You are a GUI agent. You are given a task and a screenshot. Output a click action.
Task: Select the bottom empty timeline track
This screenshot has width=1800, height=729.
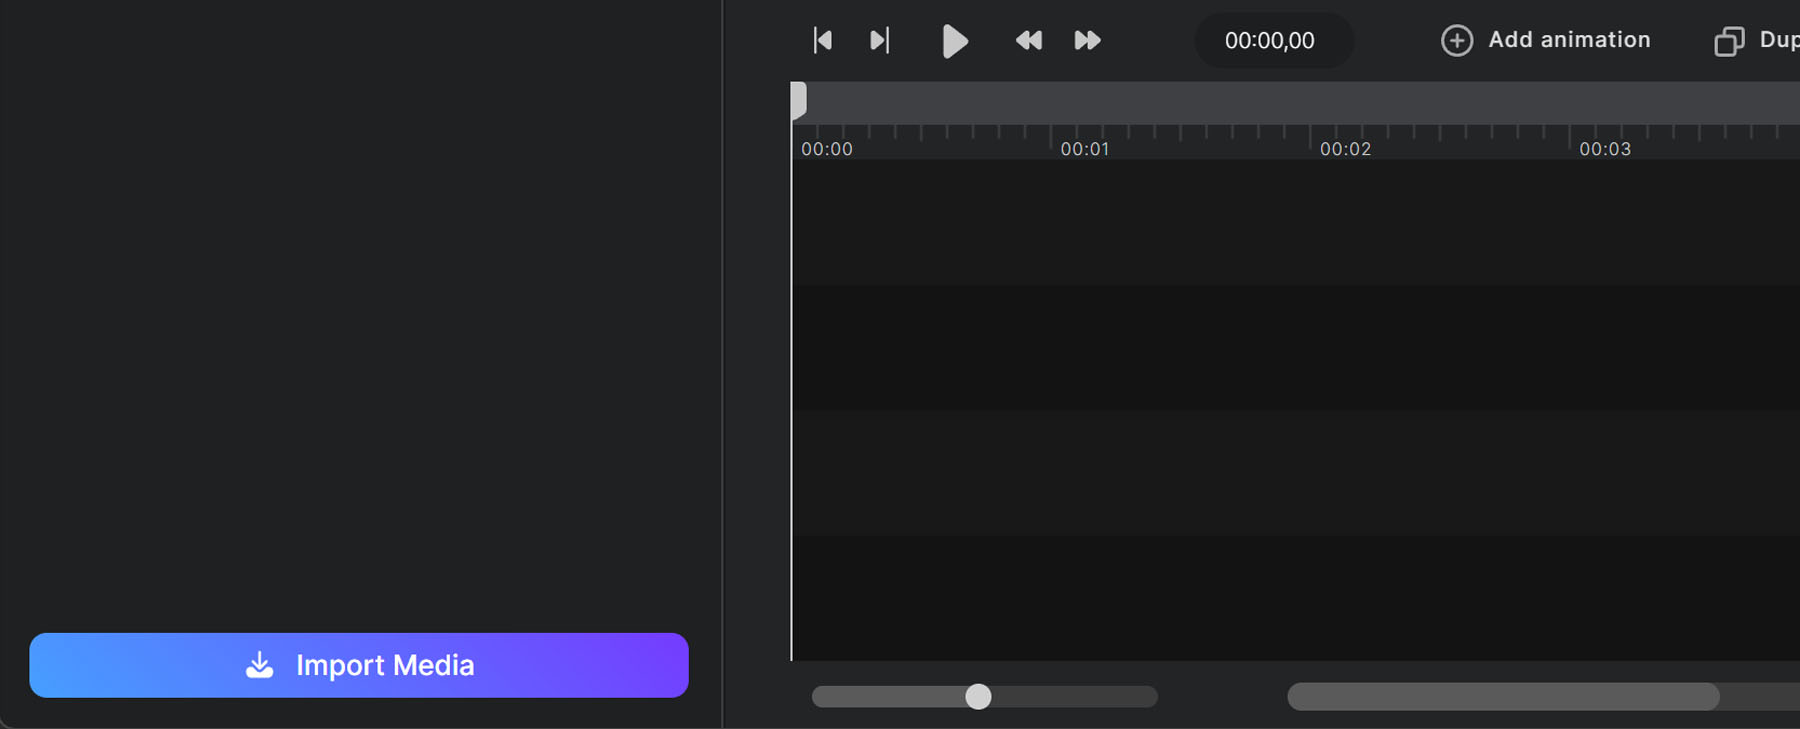pos(1295,597)
